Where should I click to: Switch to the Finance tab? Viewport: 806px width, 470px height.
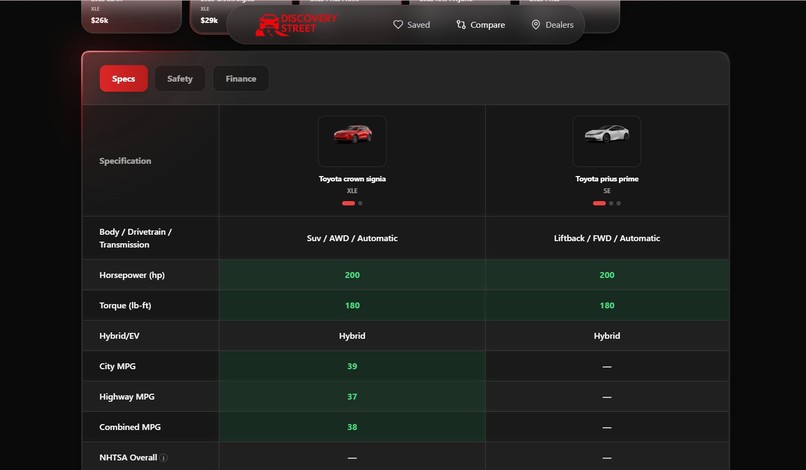pyautogui.click(x=241, y=79)
